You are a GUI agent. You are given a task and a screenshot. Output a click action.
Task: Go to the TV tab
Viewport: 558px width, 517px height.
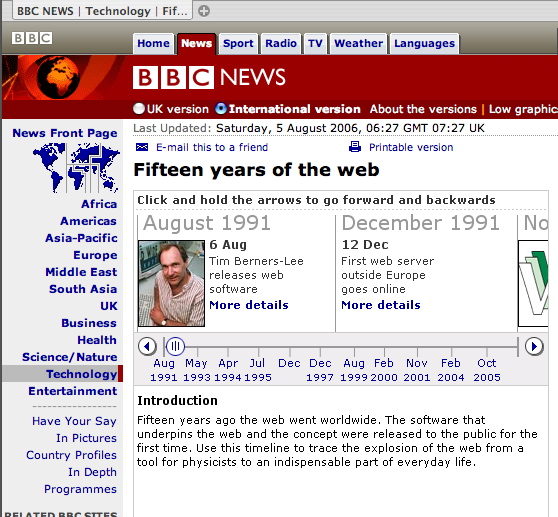click(315, 43)
